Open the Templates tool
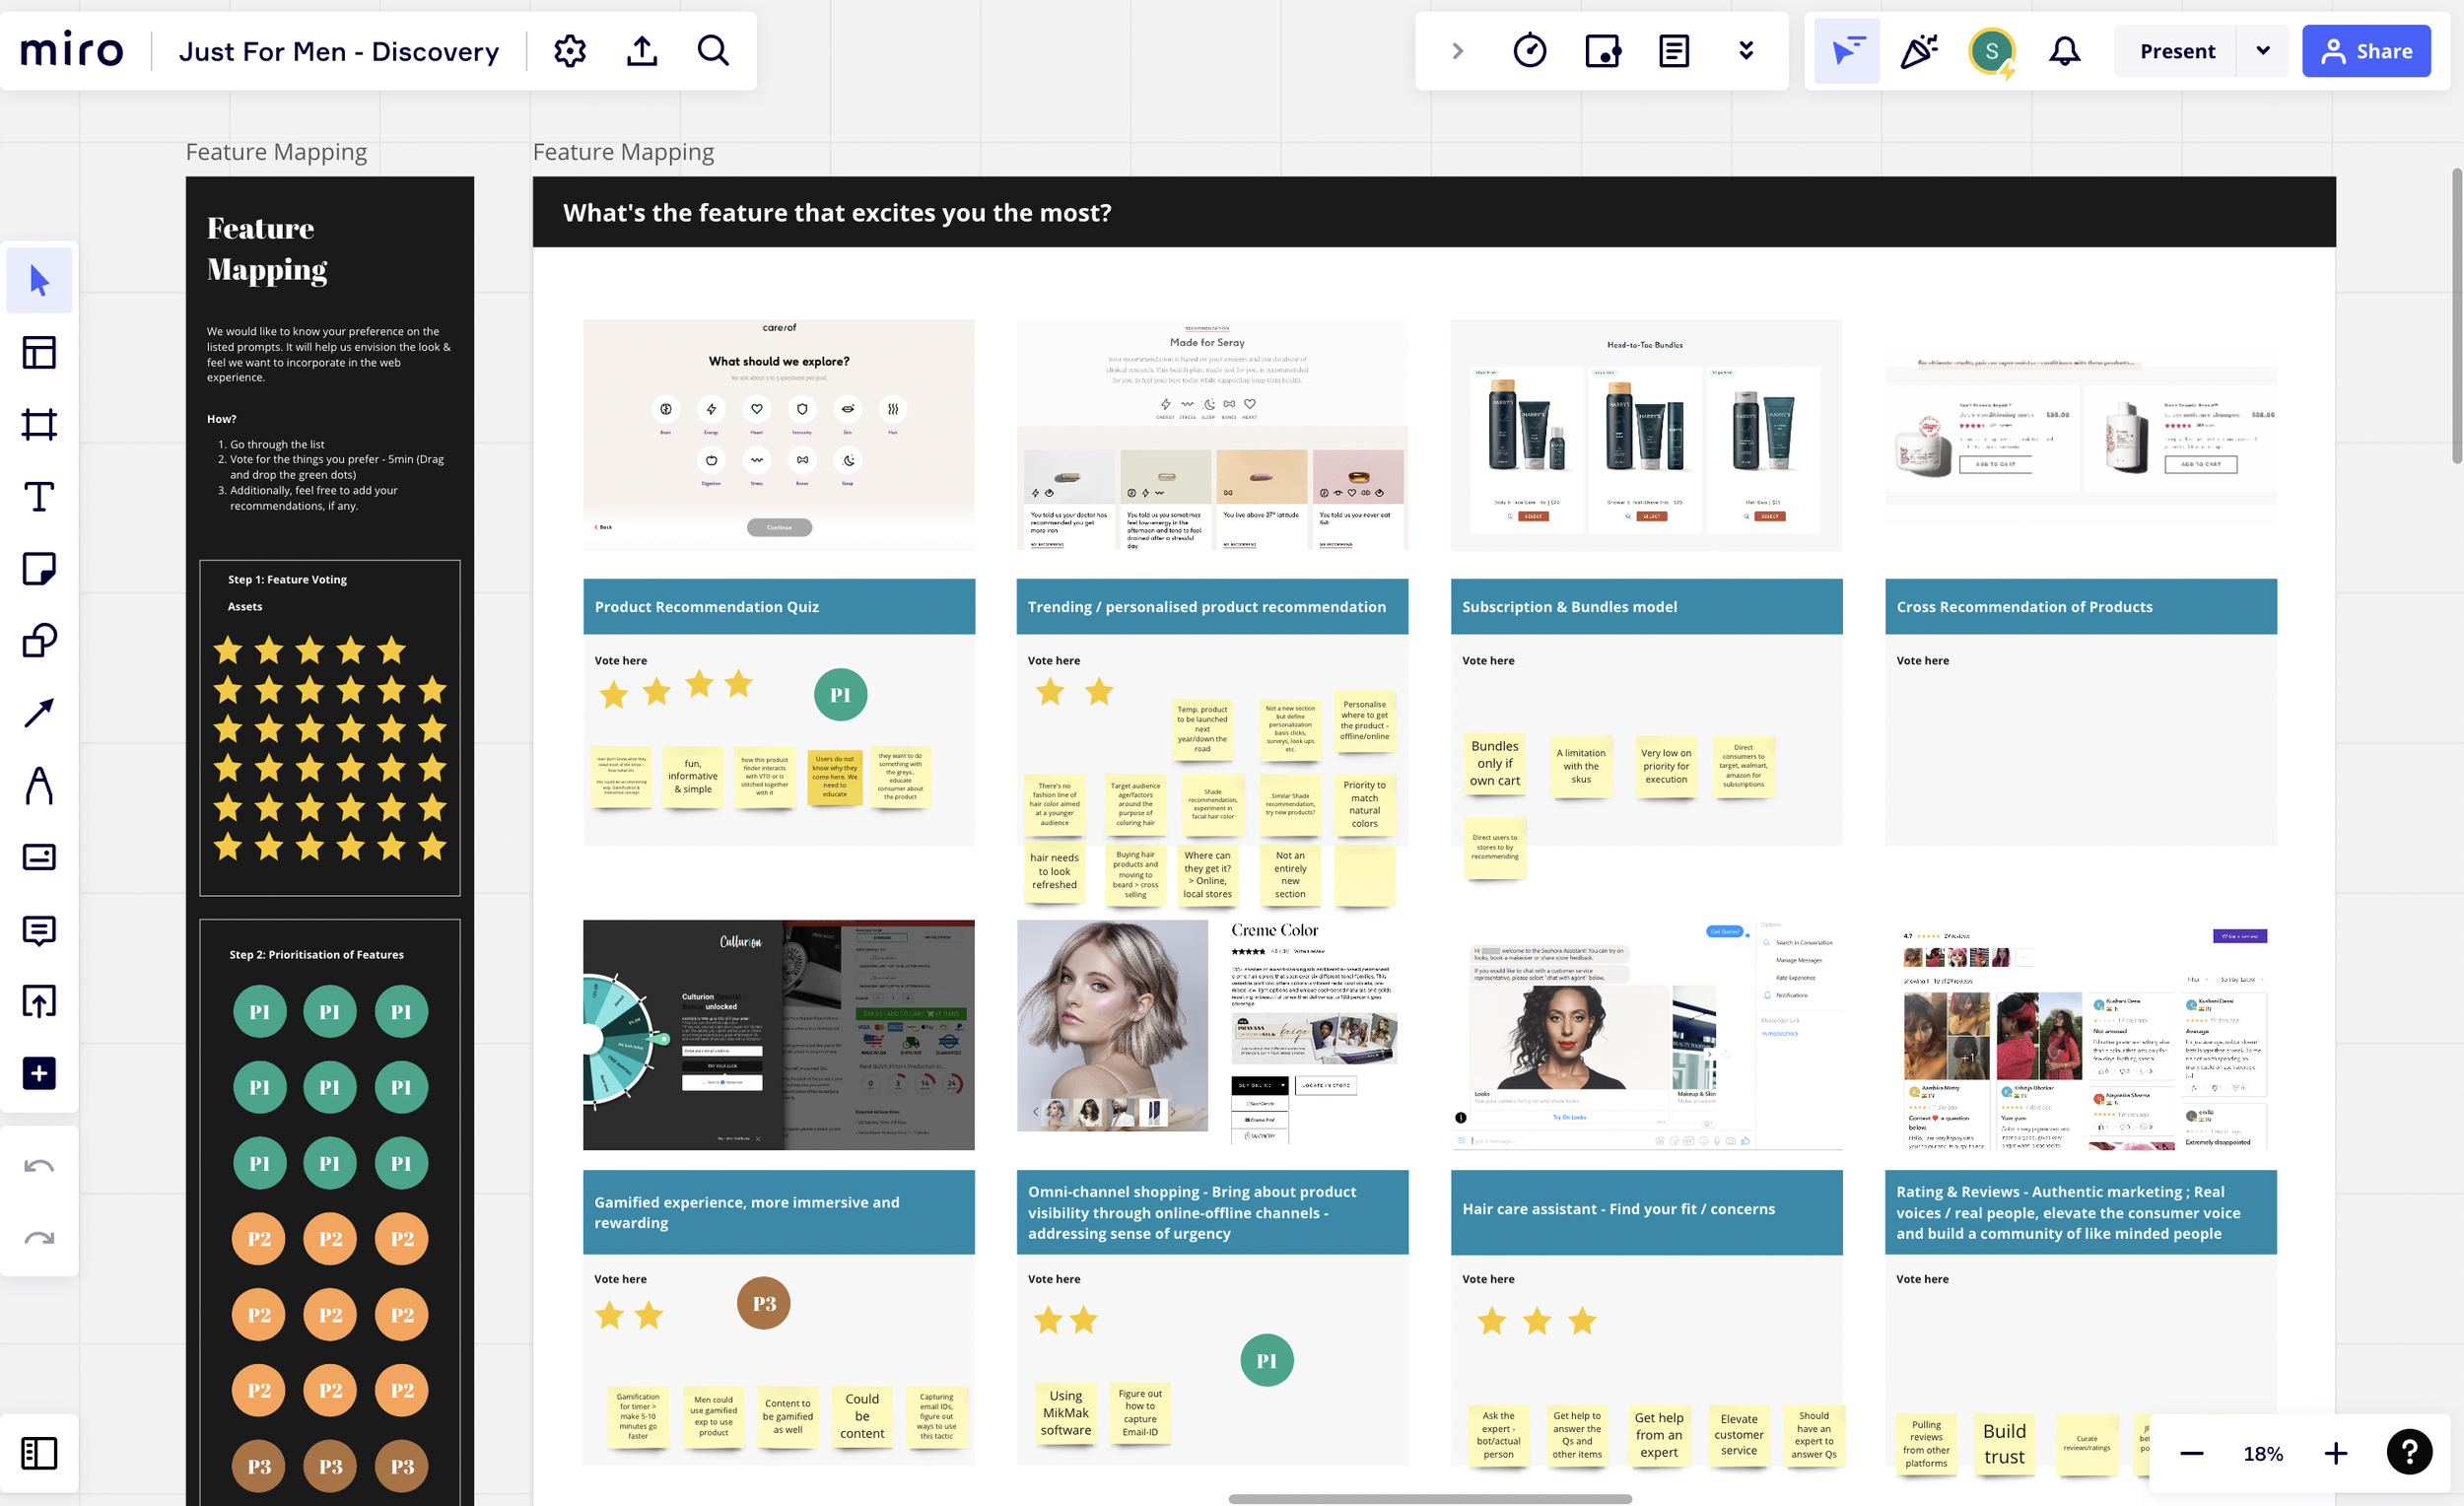Screen dimensions: 2464x1506 click(x=39, y=352)
